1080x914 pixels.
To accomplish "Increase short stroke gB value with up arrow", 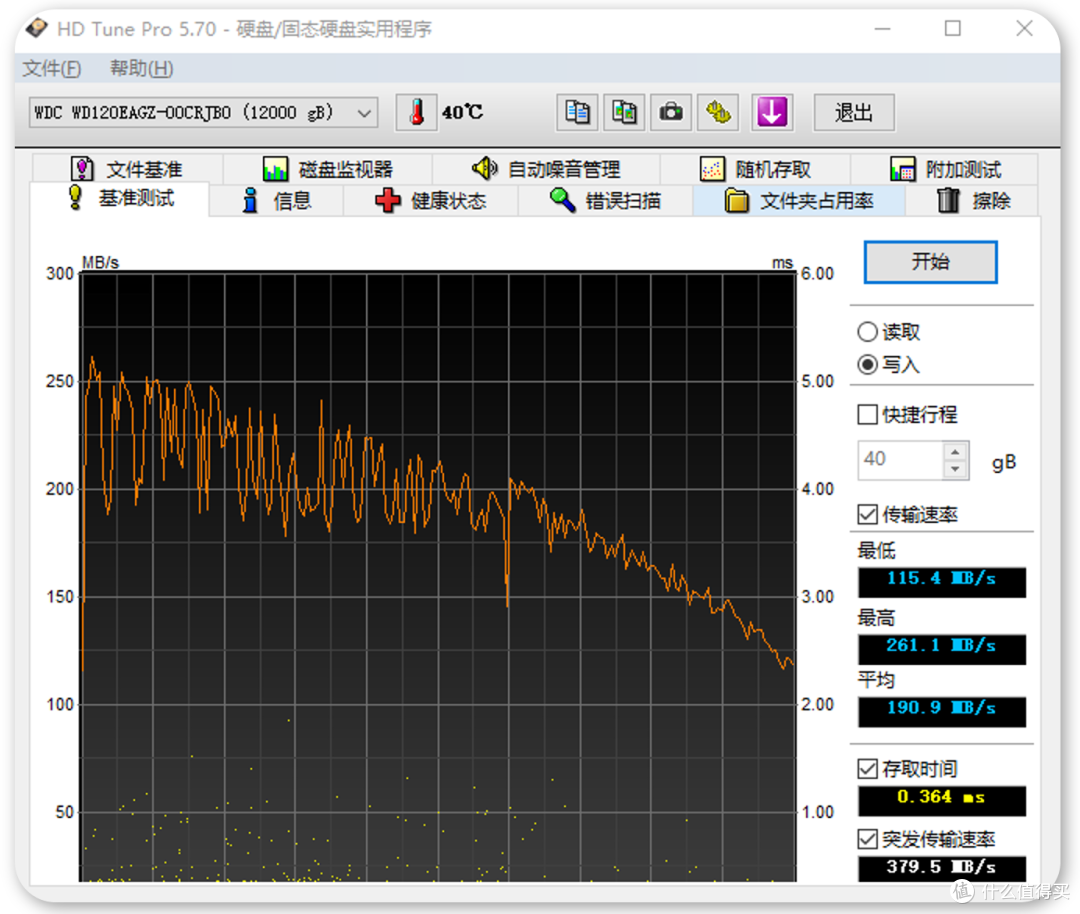I will [955, 452].
